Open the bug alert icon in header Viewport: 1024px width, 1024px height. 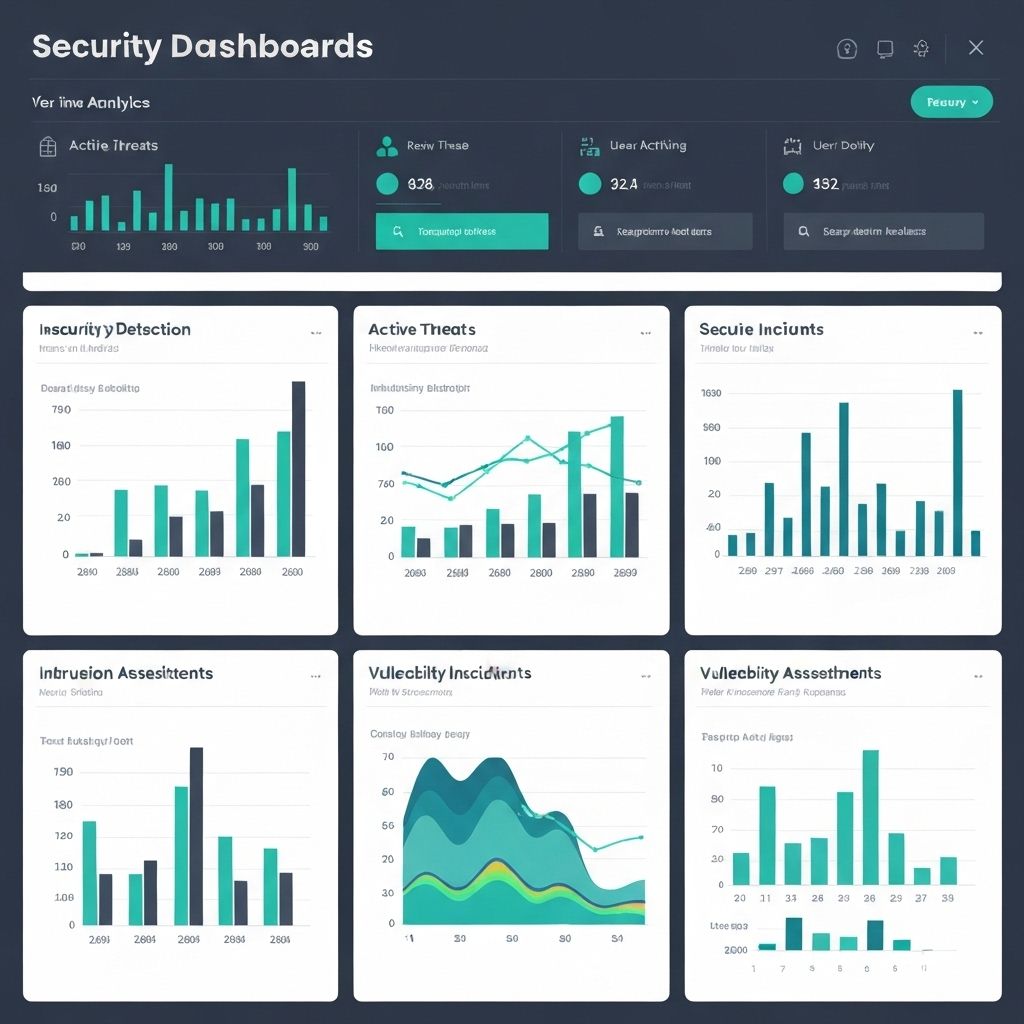(922, 48)
